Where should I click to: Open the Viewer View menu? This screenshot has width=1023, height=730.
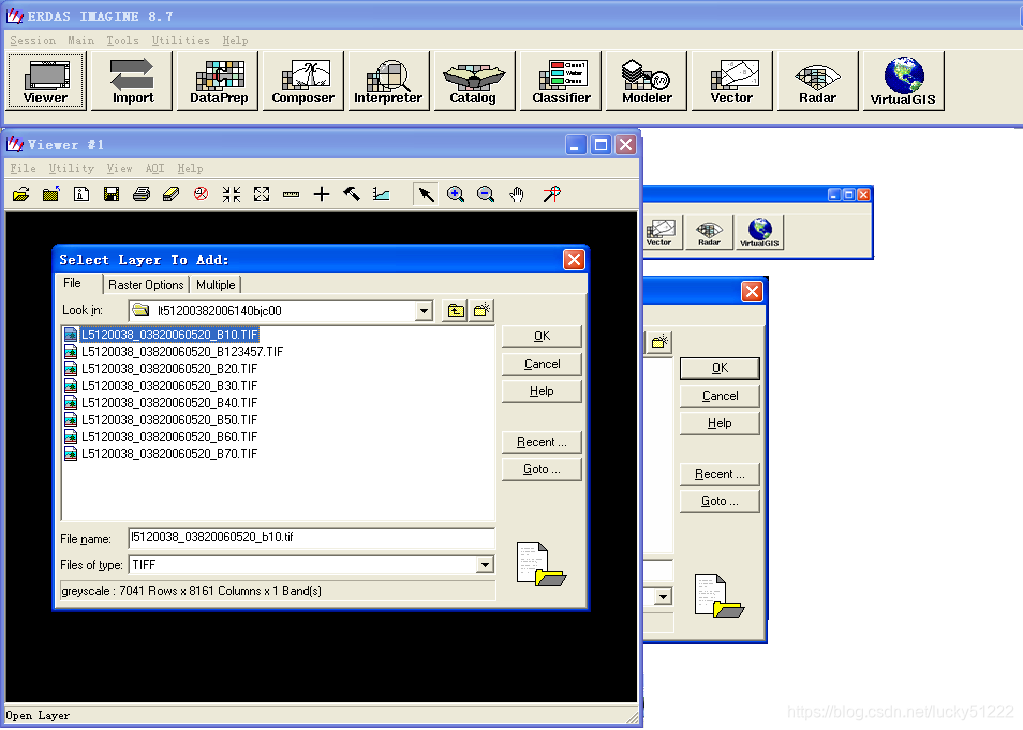119,168
